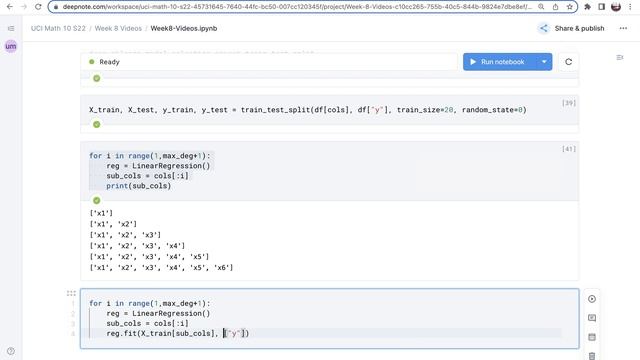This screenshot has height=360, width=640.
Task: Click 'reg = LinearRegression()' in the active cell
Action: 158,313
